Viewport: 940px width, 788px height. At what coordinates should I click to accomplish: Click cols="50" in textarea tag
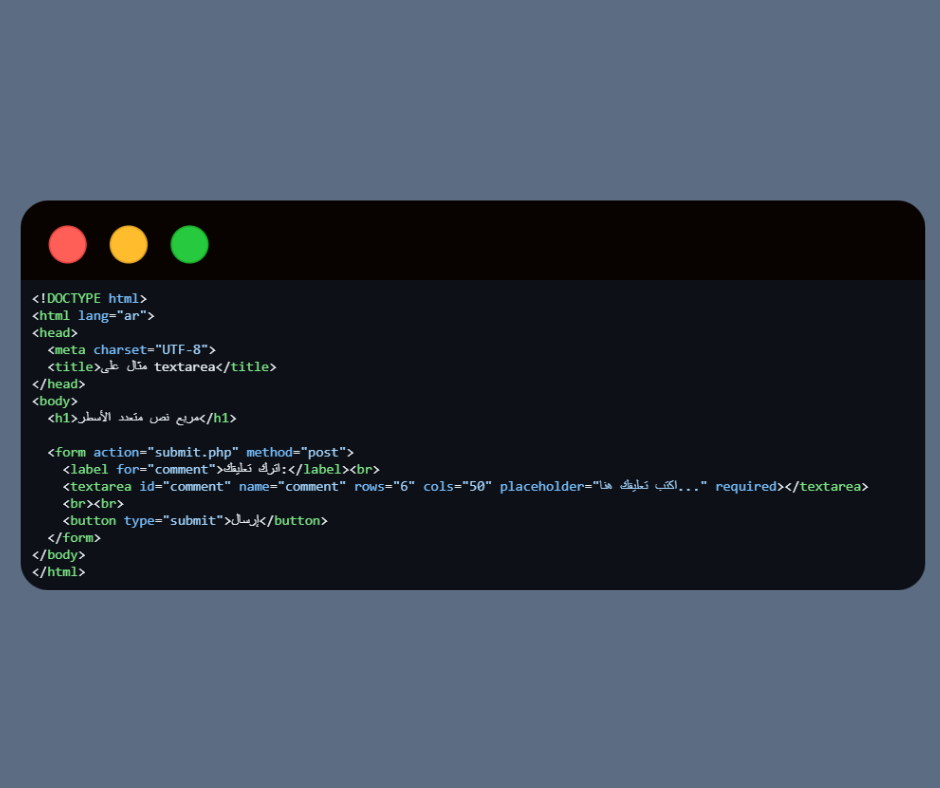457,486
